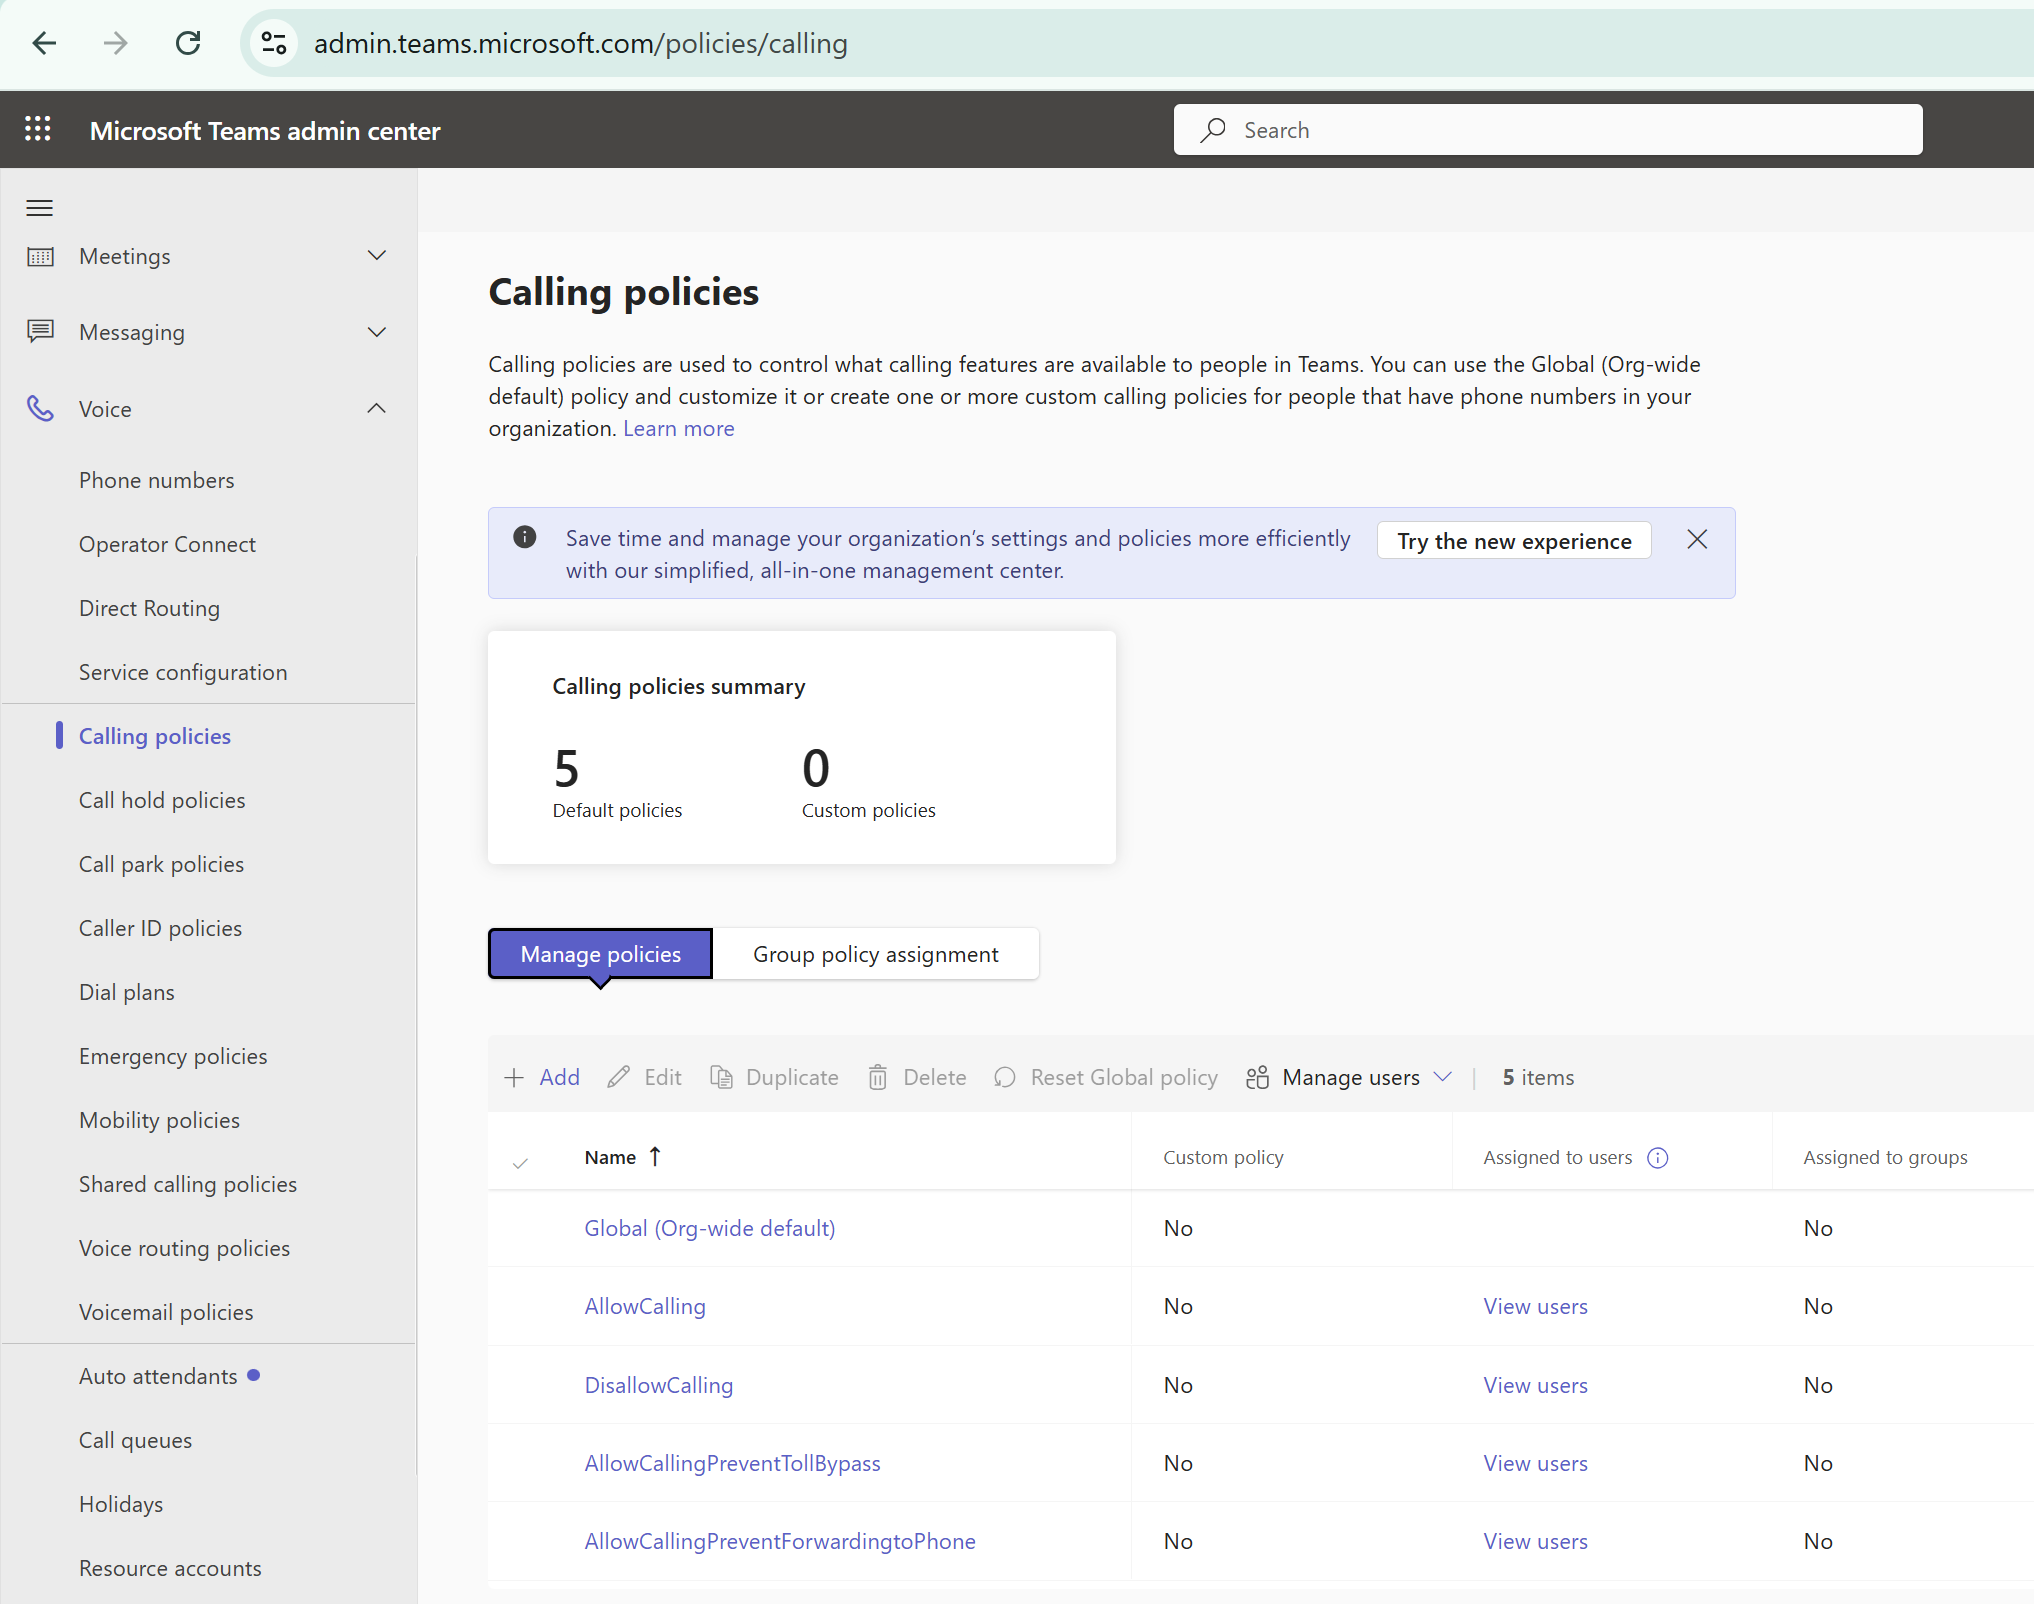
Task: Expand the Meetings section chevron
Action: pos(377,256)
